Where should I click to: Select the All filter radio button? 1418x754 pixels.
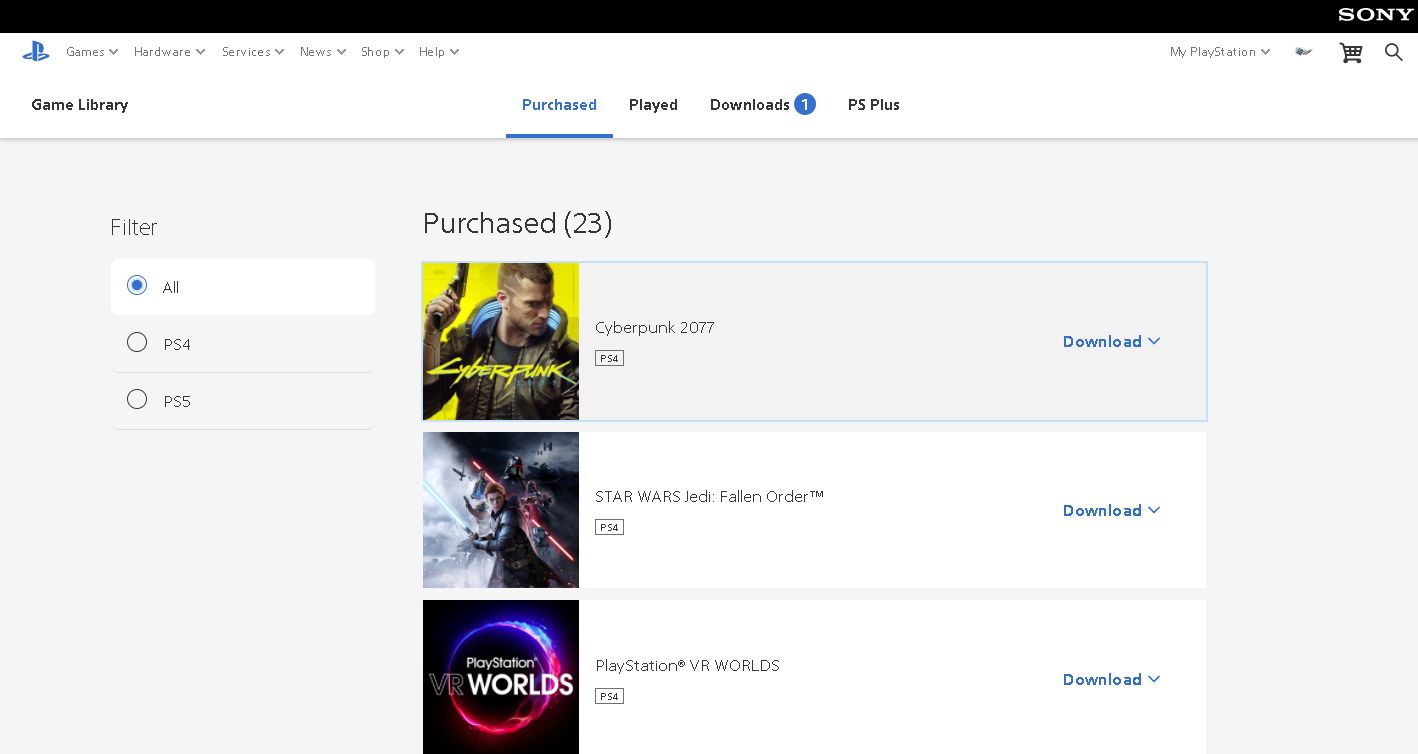137,286
